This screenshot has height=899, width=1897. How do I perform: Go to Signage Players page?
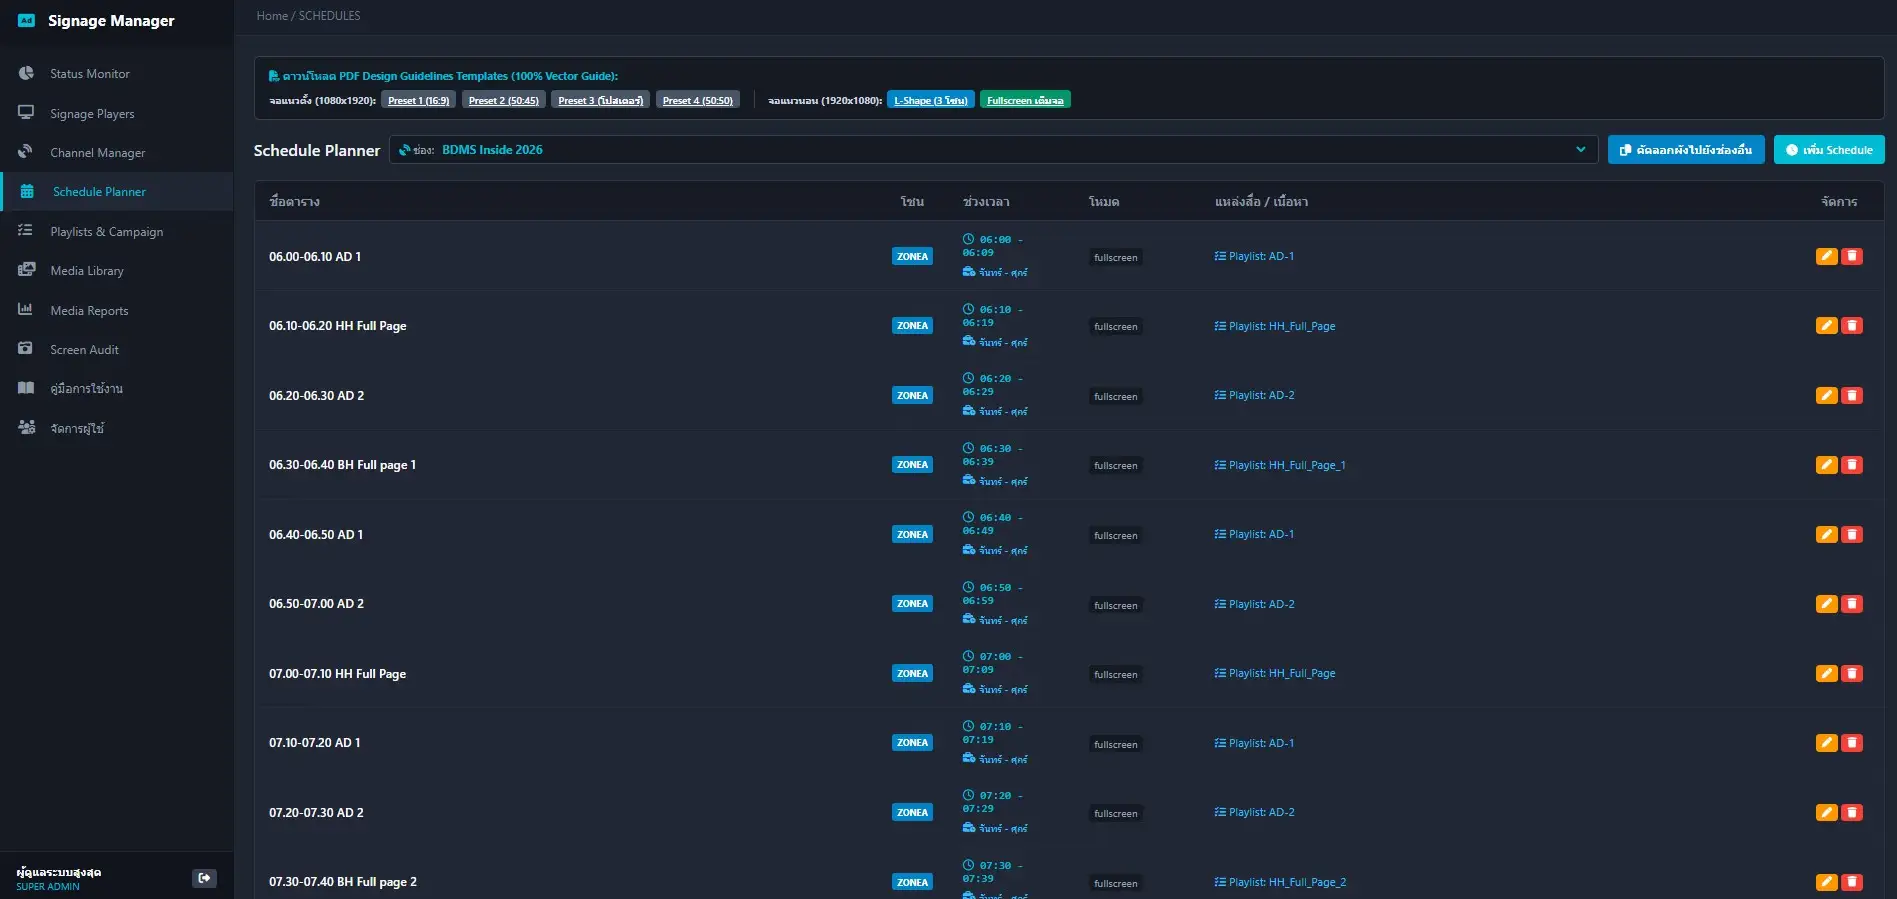(117, 113)
